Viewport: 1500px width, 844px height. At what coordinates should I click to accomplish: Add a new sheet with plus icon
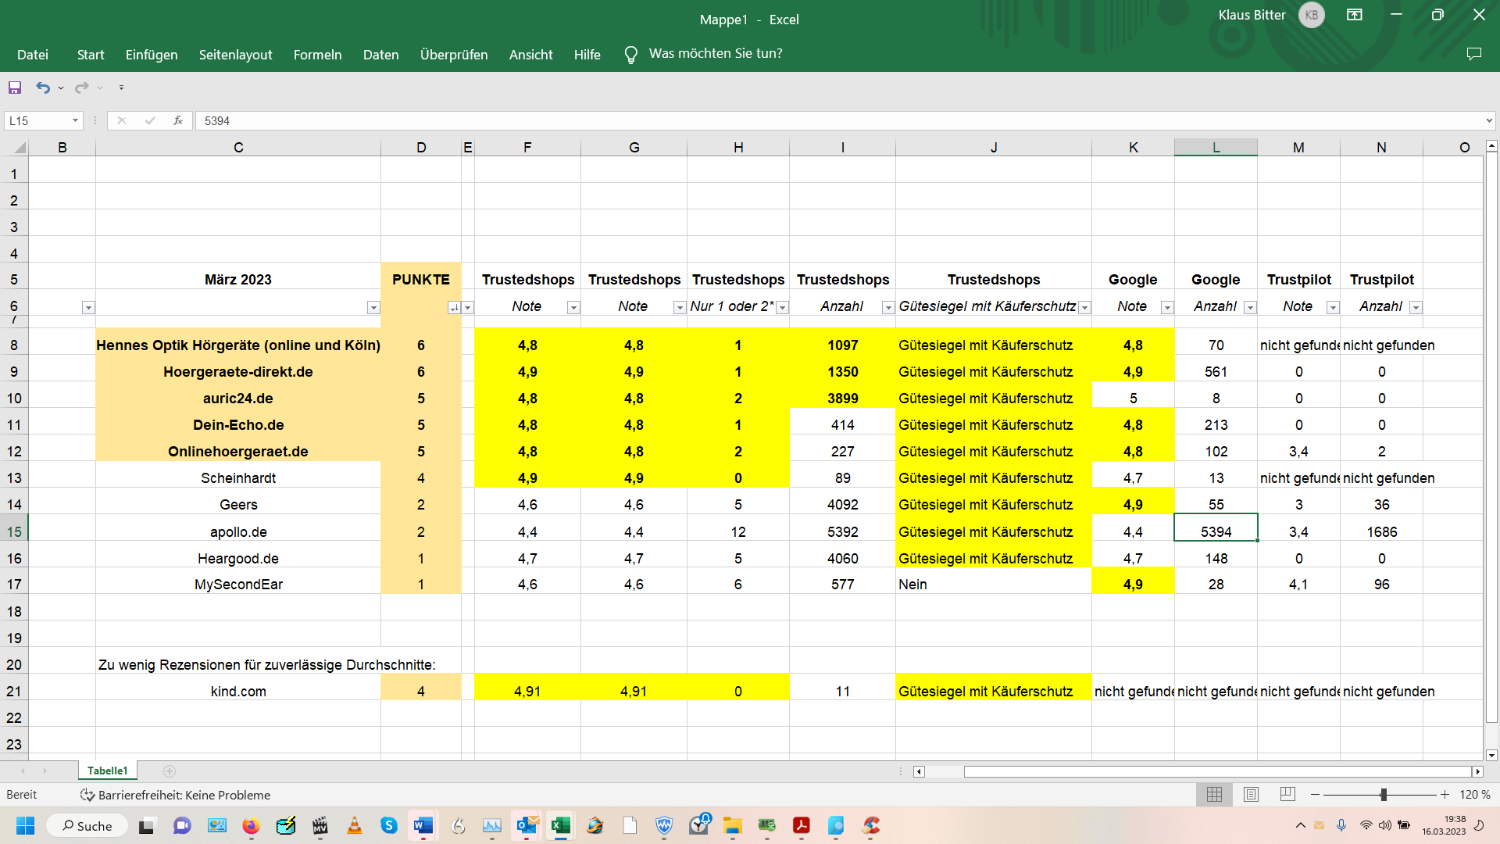tap(169, 771)
